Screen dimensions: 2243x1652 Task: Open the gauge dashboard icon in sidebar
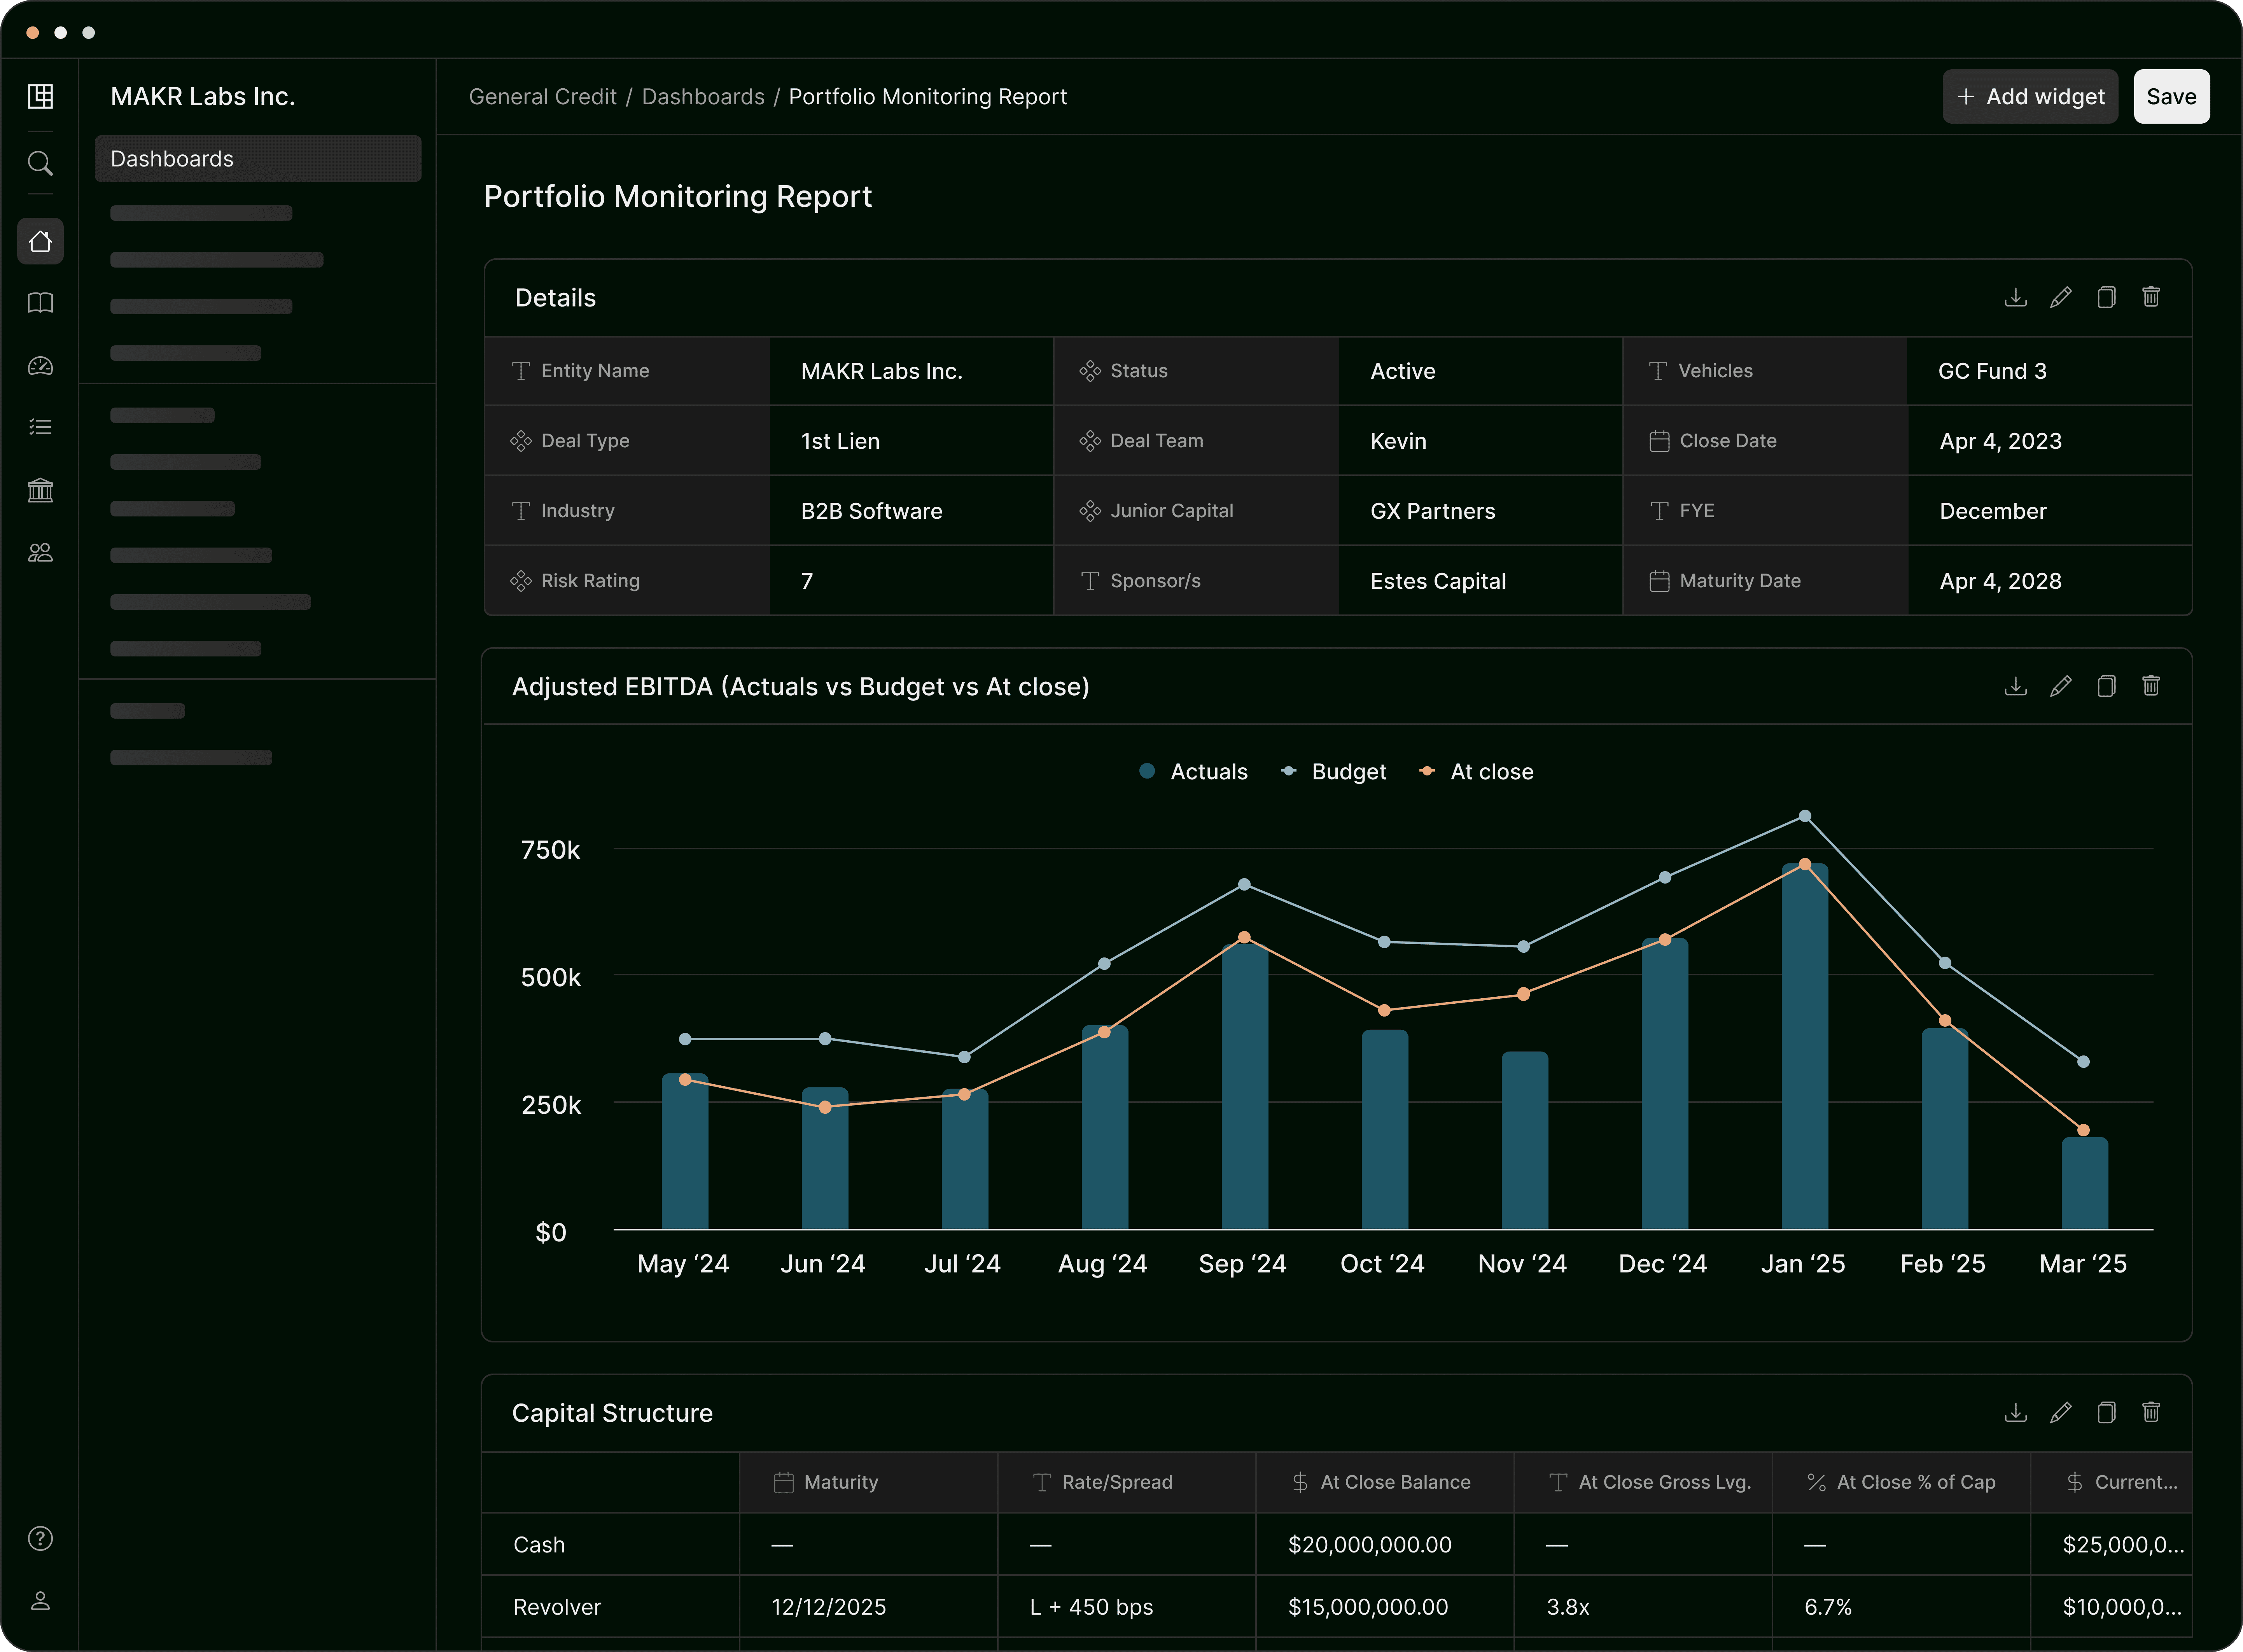pos(40,366)
